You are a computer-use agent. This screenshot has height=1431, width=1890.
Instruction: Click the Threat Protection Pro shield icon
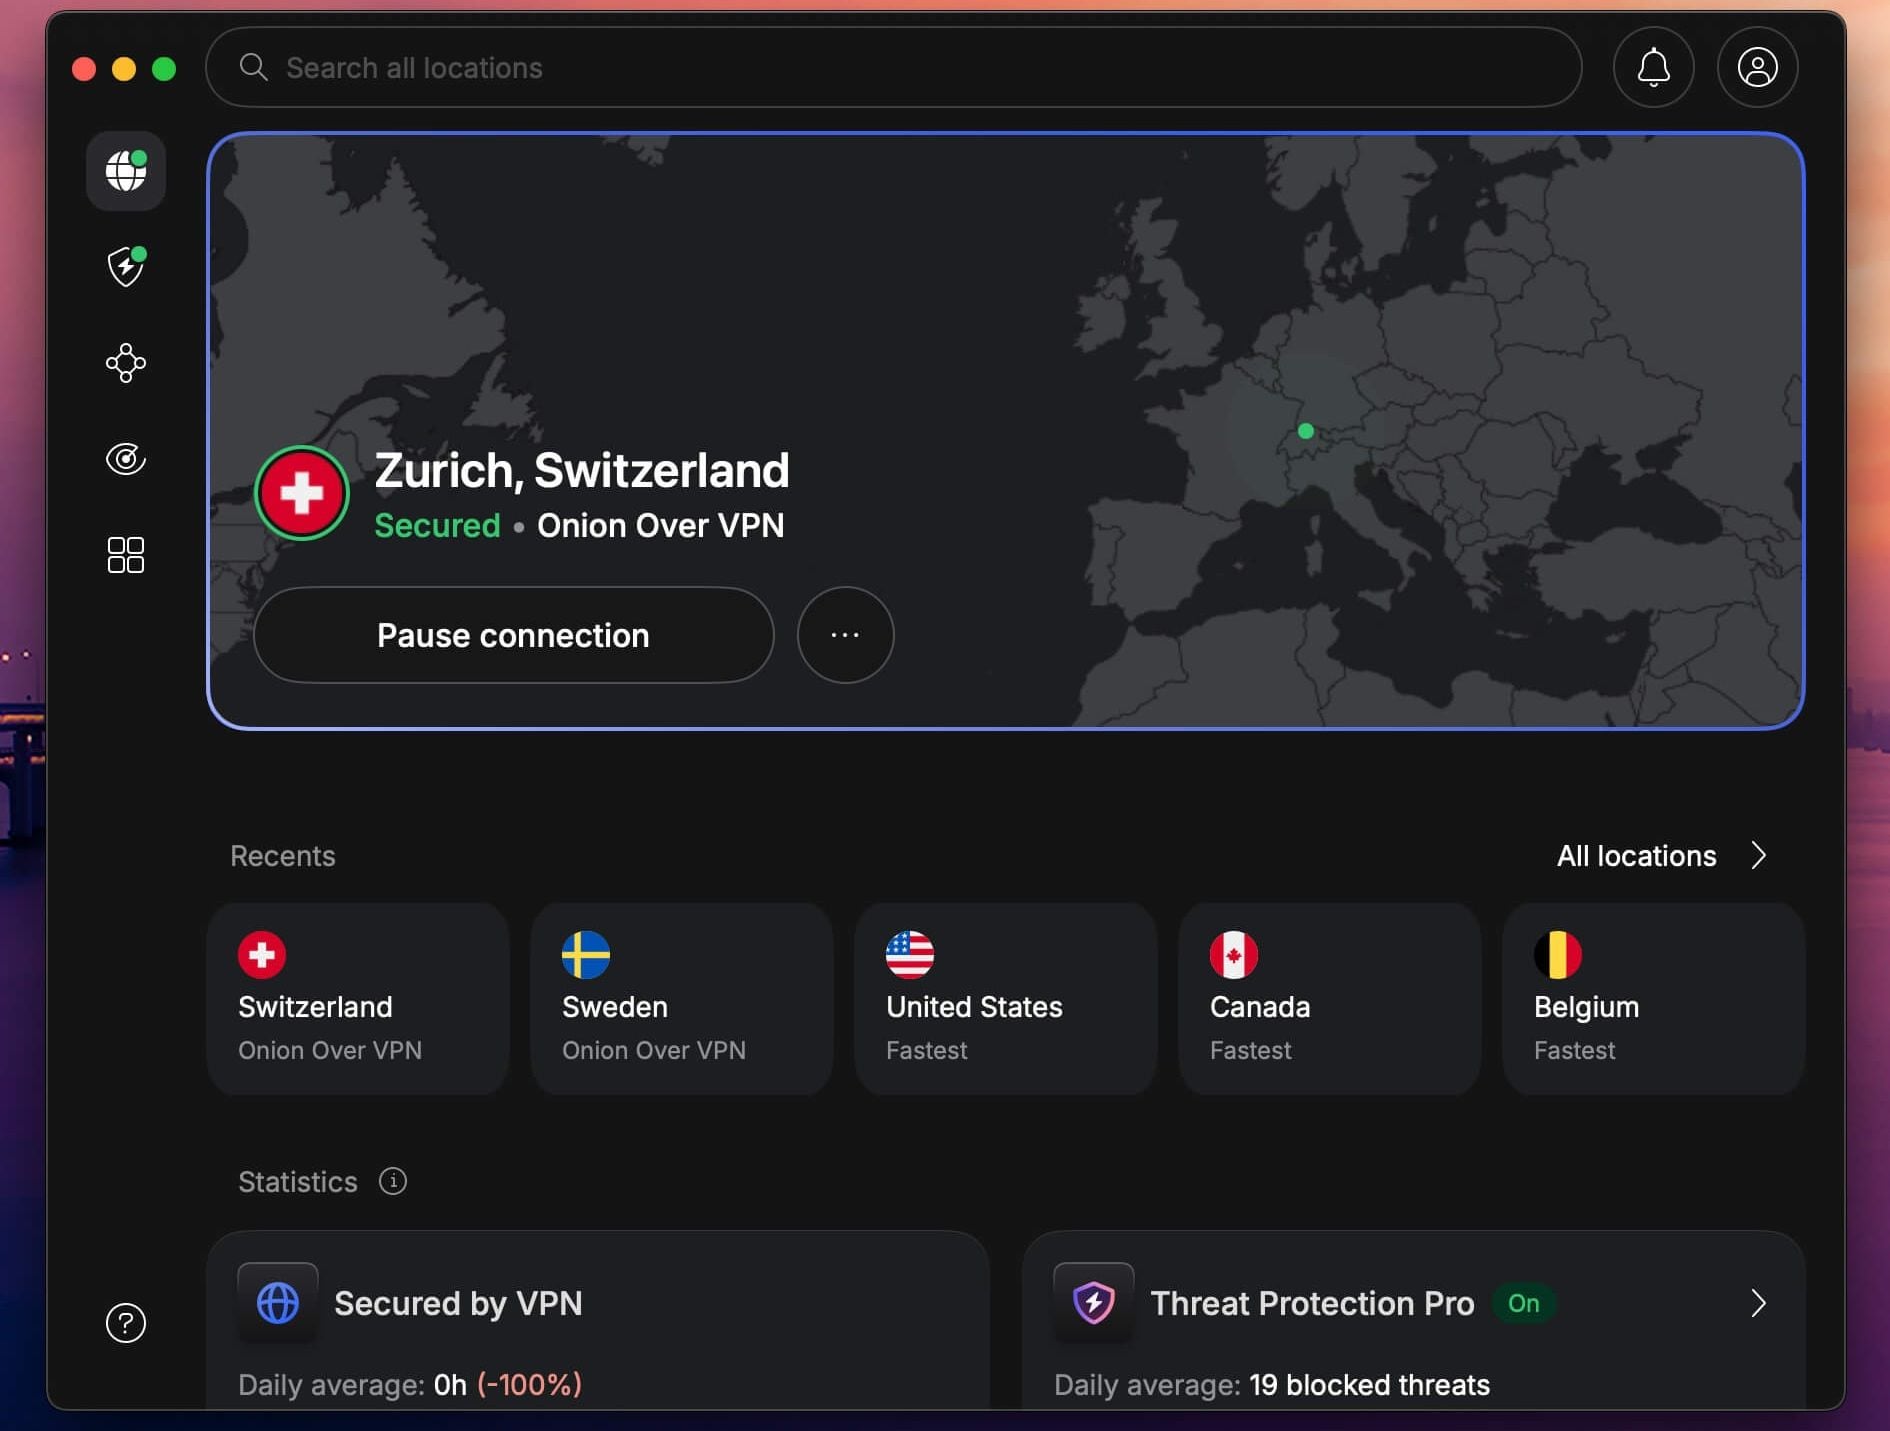pyautogui.click(x=1093, y=1302)
